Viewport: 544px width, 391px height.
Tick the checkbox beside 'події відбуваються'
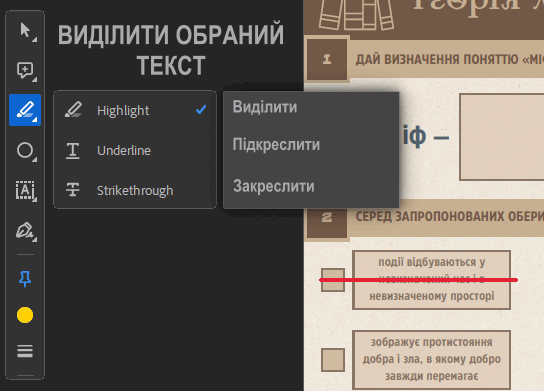pyautogui.click(x=333, y=280)
